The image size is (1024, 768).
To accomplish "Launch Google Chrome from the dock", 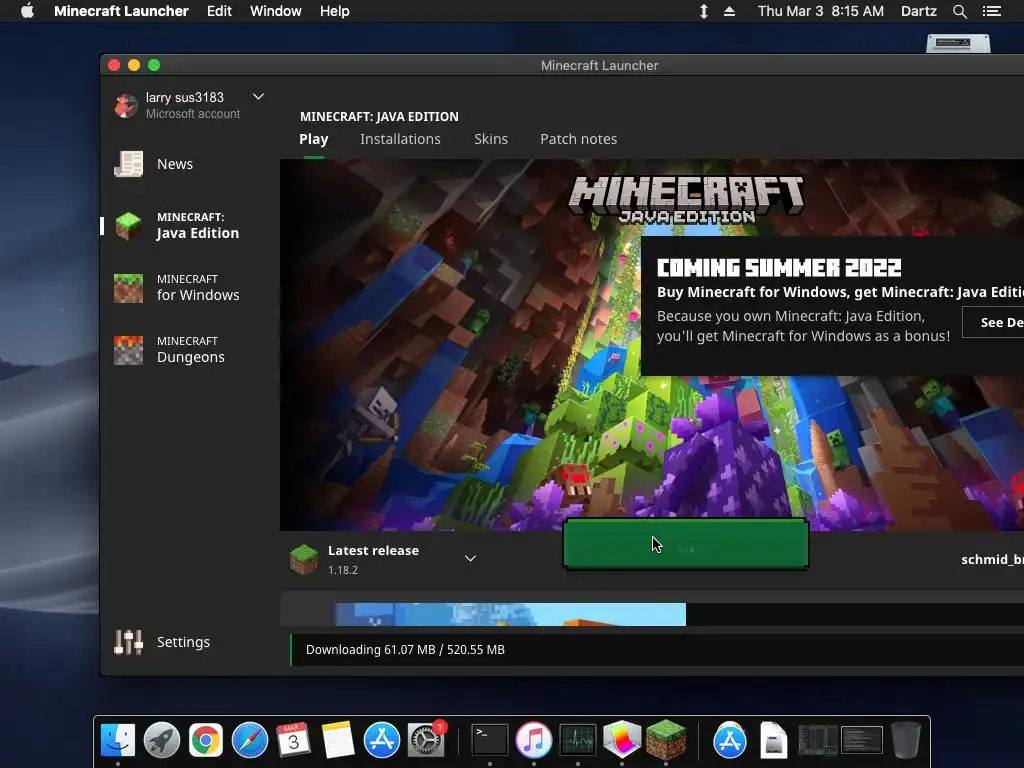I will point(206,740).
